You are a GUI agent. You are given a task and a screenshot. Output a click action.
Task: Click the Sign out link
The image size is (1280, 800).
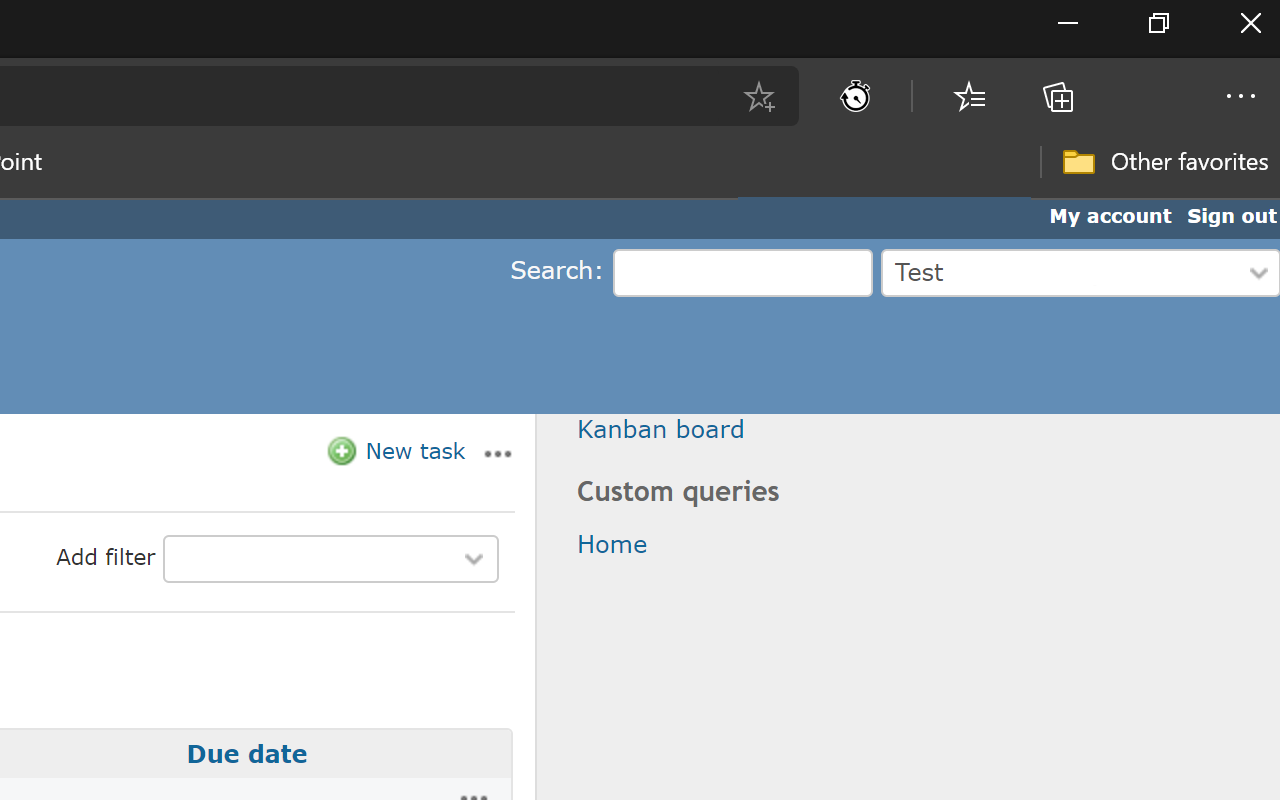(1231, 216)
